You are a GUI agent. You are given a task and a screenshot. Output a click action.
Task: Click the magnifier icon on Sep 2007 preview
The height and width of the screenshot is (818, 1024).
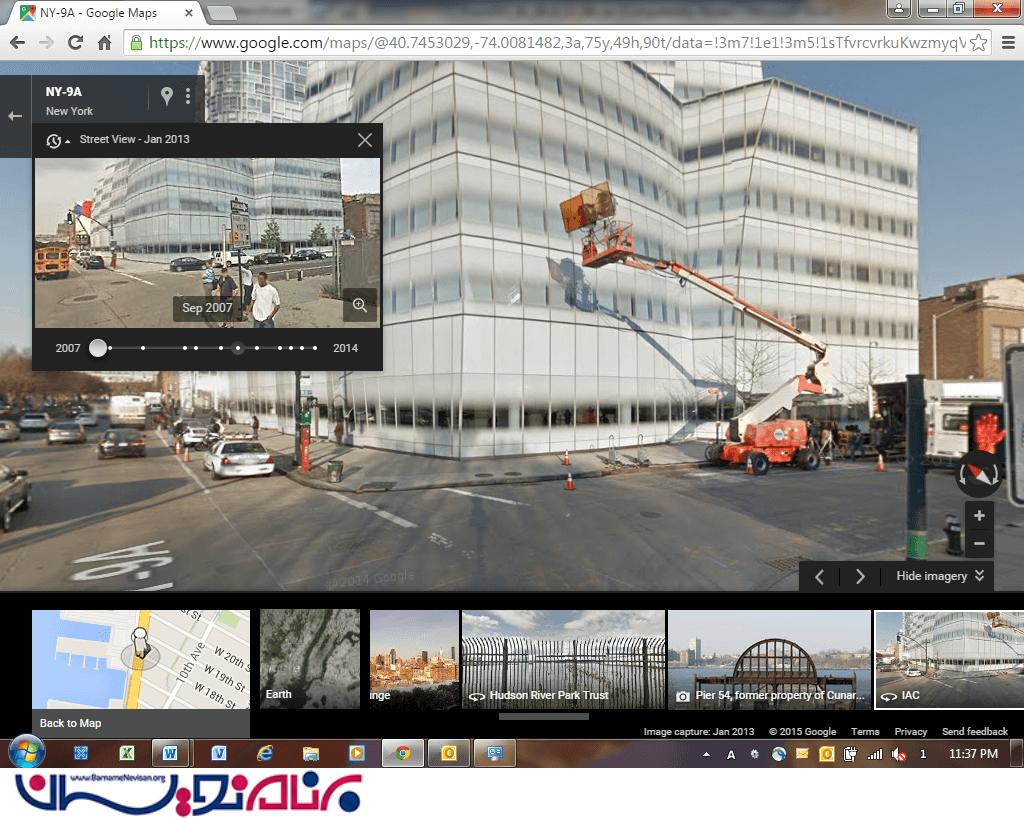coord(359,306)
